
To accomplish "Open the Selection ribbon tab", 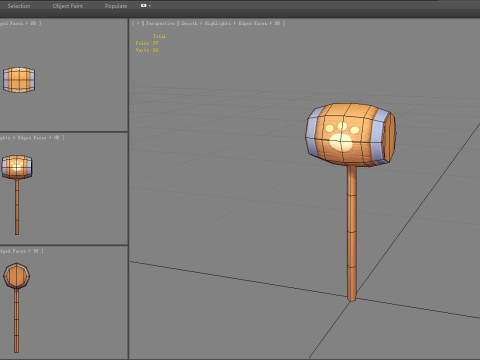I will pyautogui.click(x=19, y=6).
